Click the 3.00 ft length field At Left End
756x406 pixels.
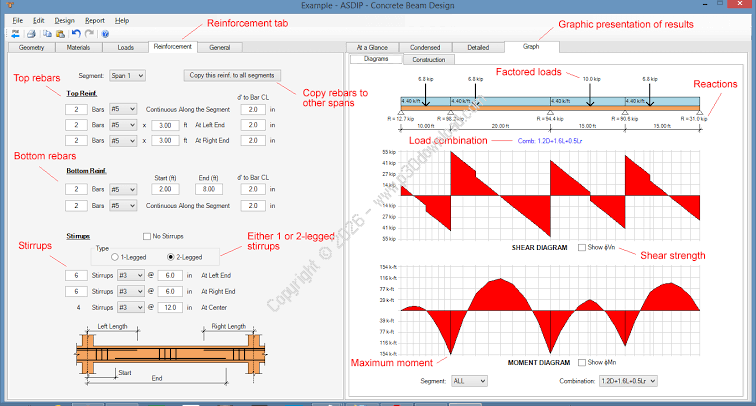click(x=165, y=125)
